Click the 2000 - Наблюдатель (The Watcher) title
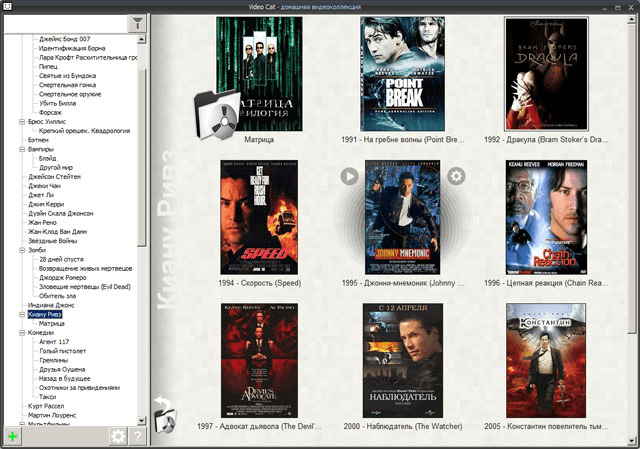This screenshot has width=640, height=449. coord(403,426)
